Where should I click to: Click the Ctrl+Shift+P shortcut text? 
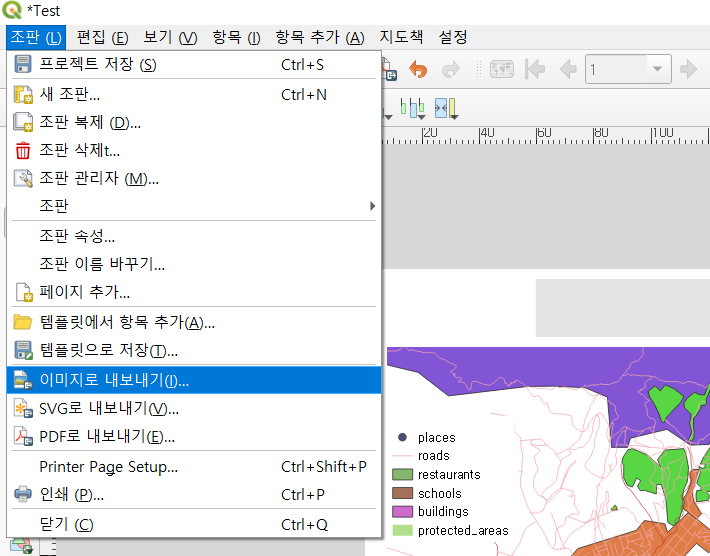click(324, 466)
